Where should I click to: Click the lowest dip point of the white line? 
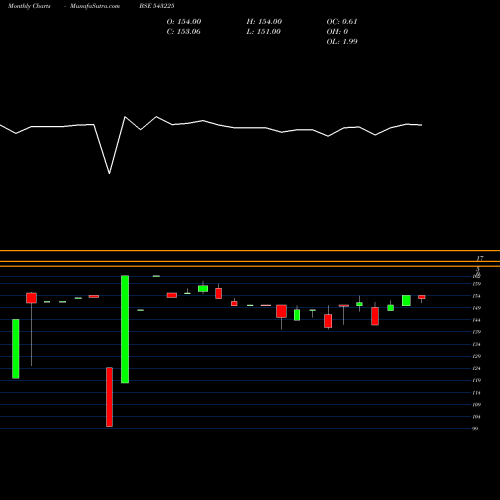click(109, 173)
